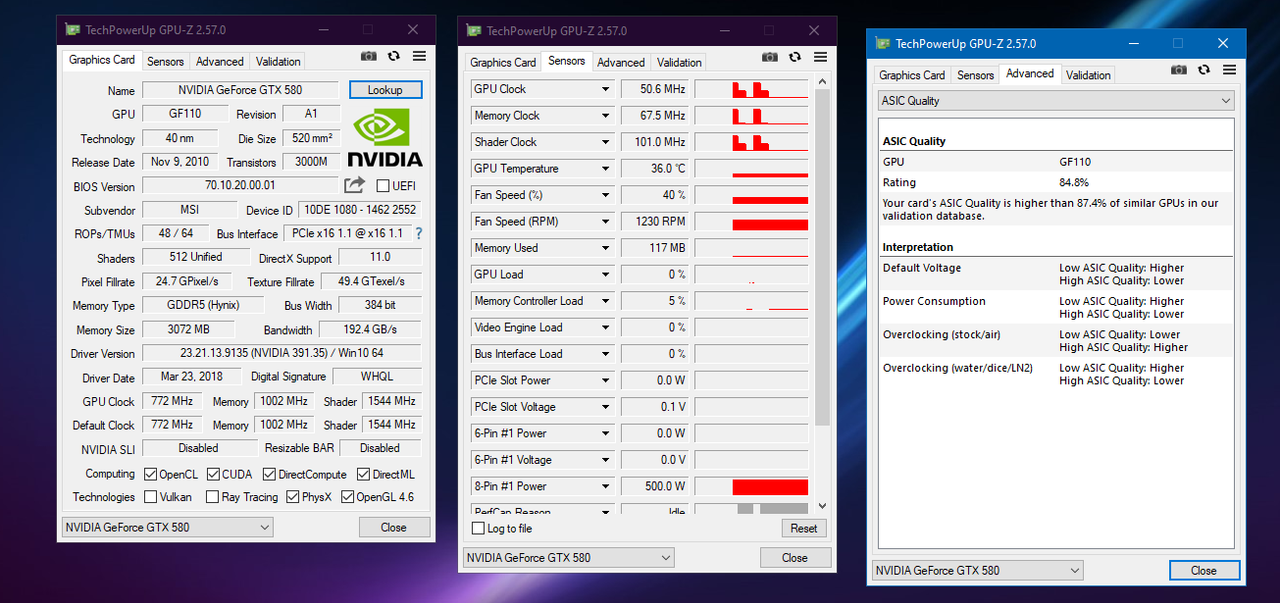The image size is (1280, 603).
Task: Click the Driver Version field
Action: [282, 353]
